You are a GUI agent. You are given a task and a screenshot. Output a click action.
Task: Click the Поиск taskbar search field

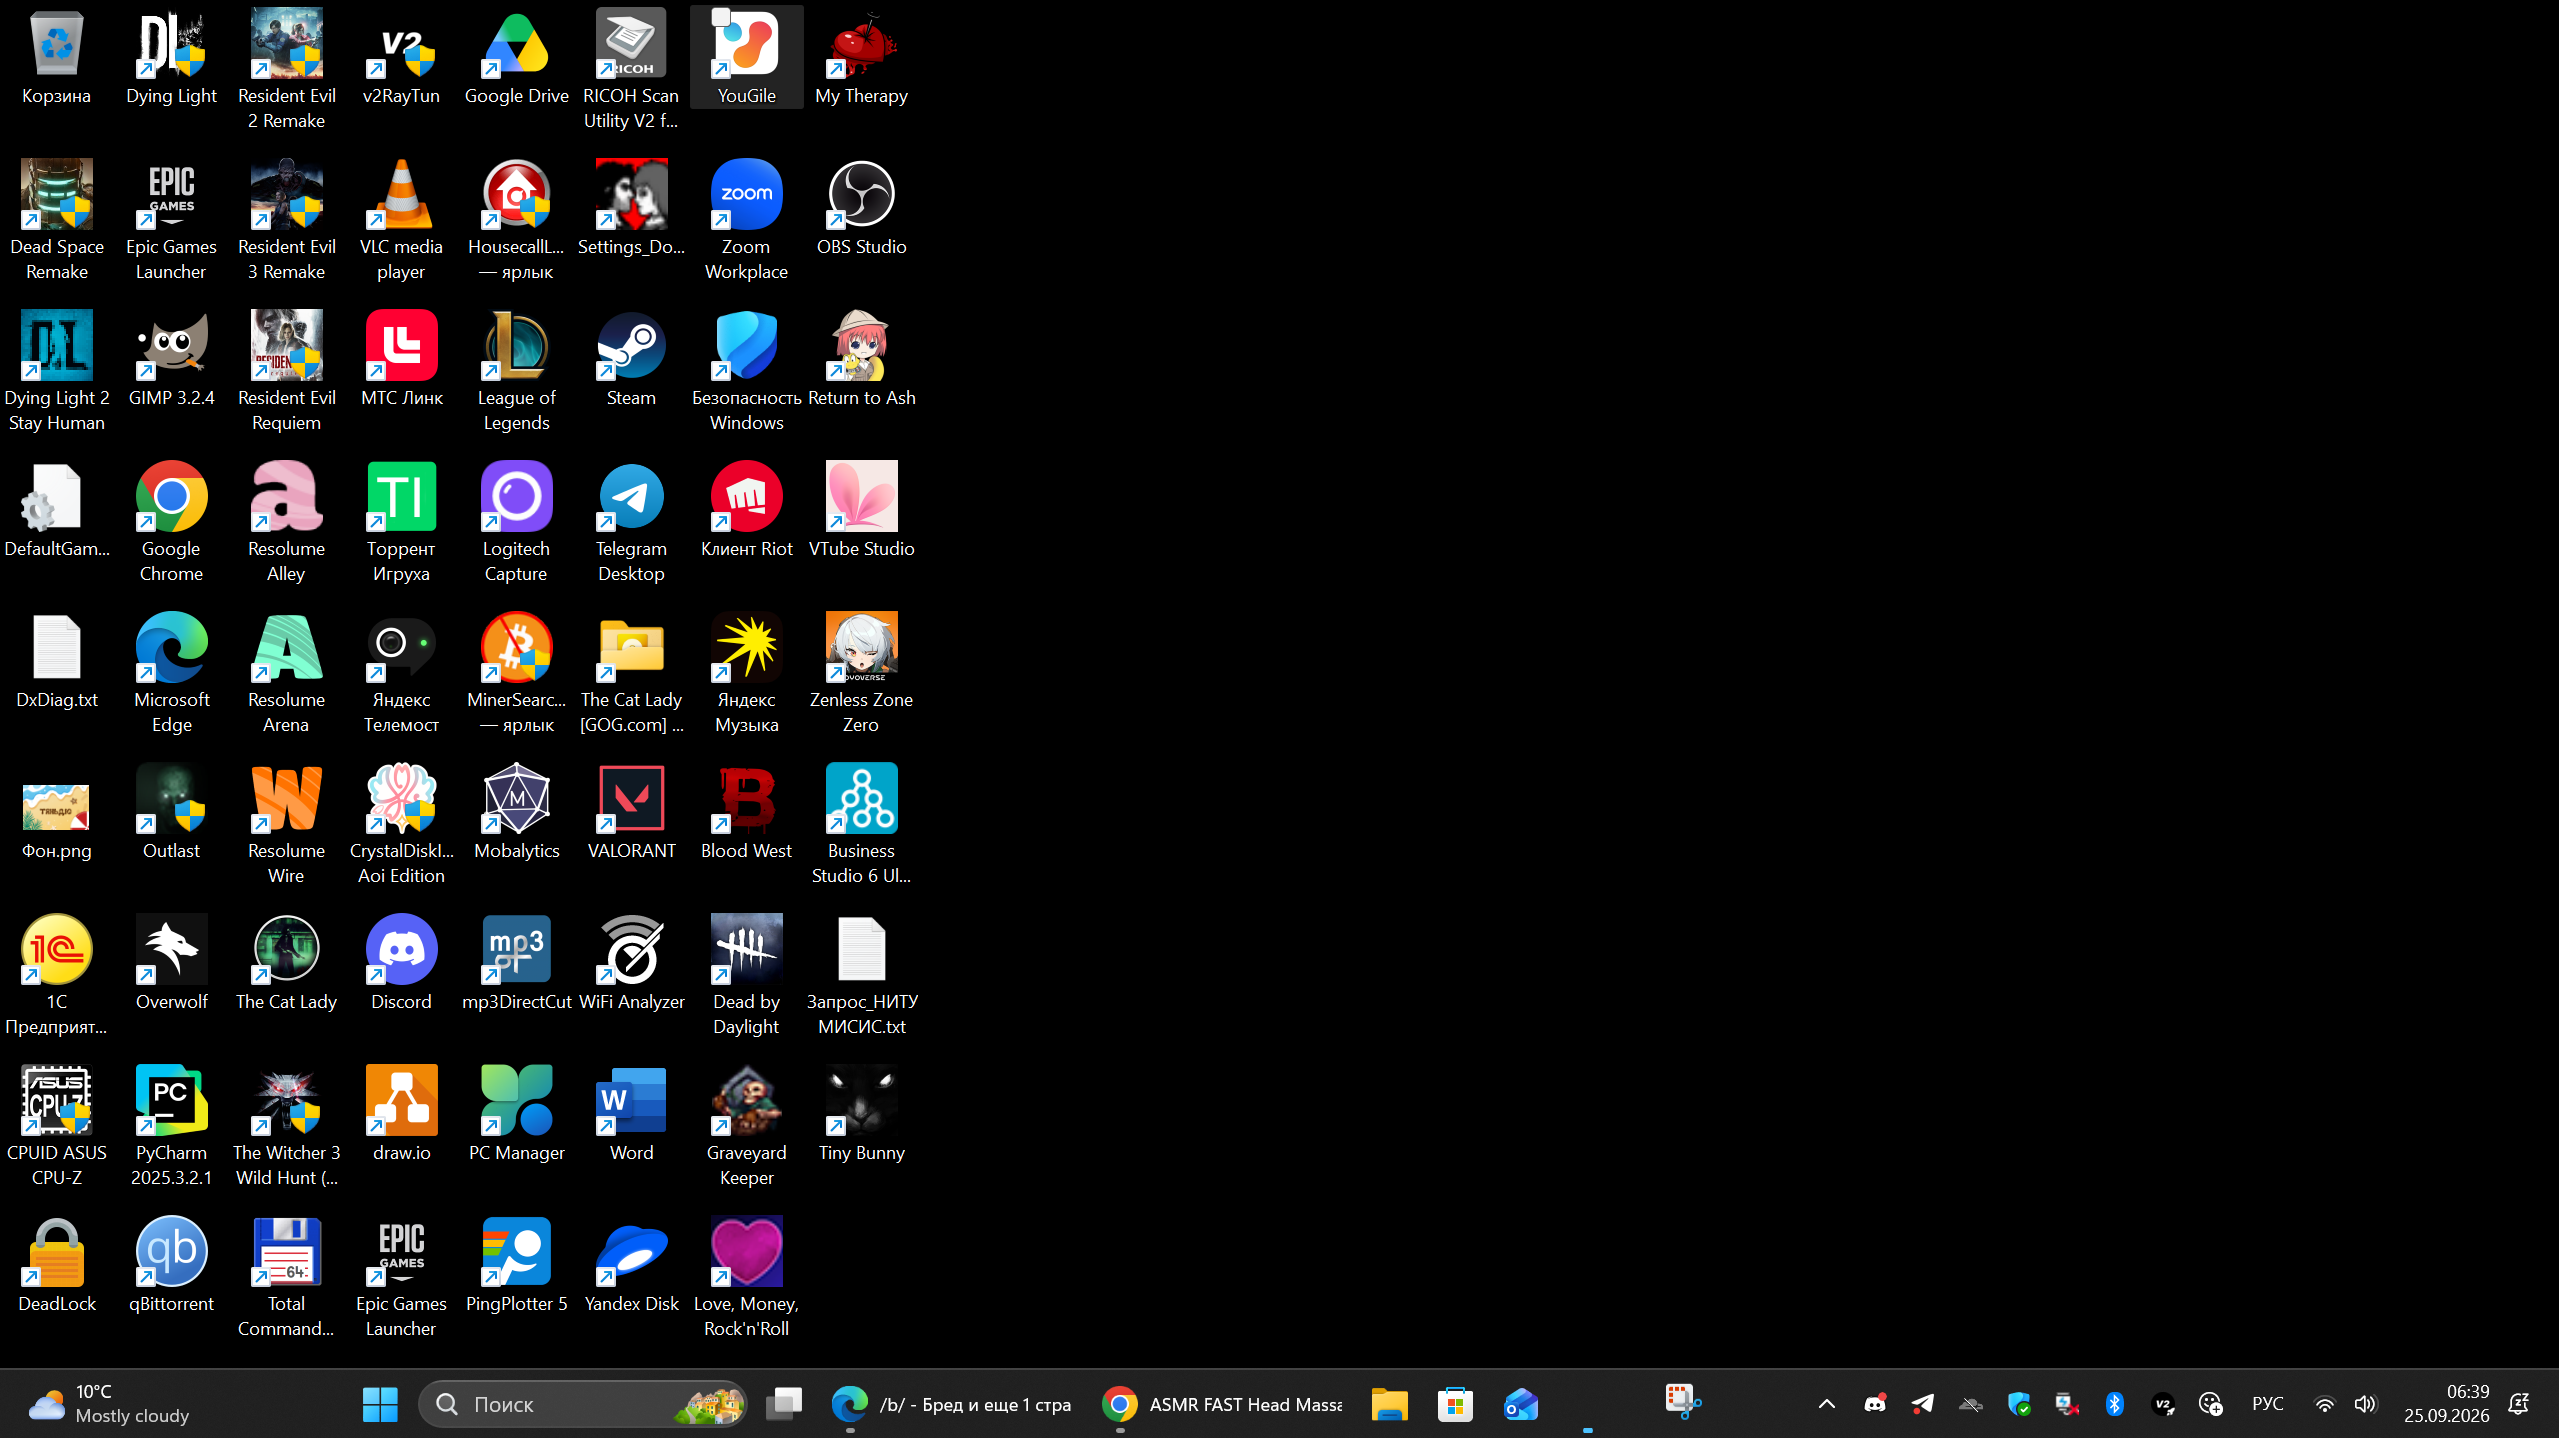583,1404
